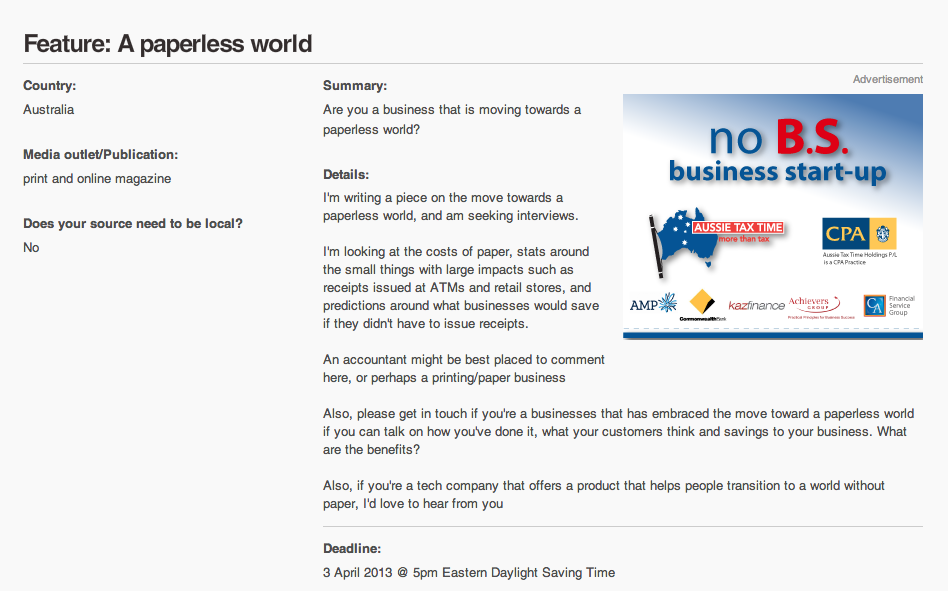Image resolution: width=948 pixels, height=591 pixels.
Task: Click the Financial Service Group logo
Action: tap(889, 305)
